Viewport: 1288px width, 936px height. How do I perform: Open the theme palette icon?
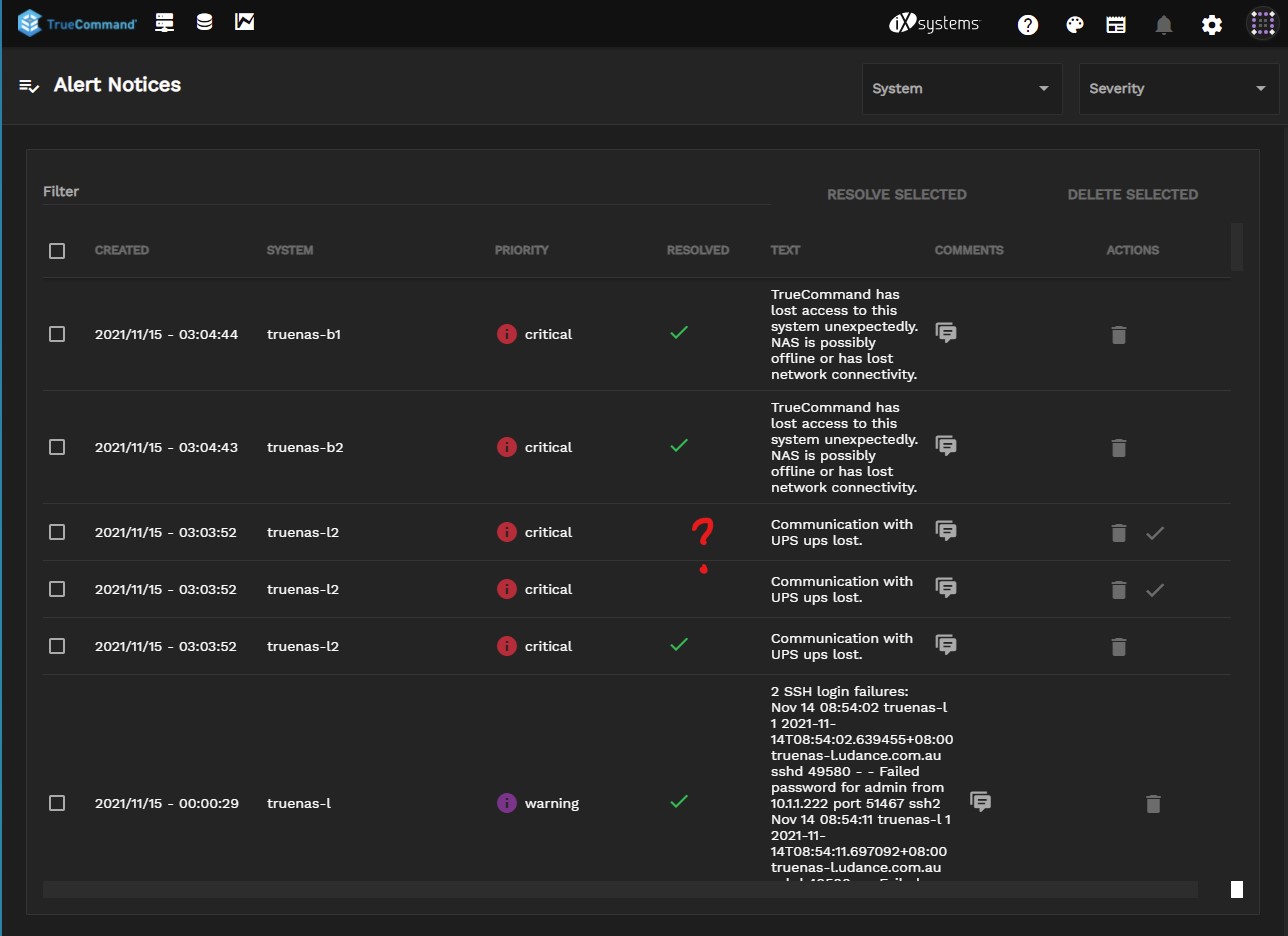[1075, 25]
